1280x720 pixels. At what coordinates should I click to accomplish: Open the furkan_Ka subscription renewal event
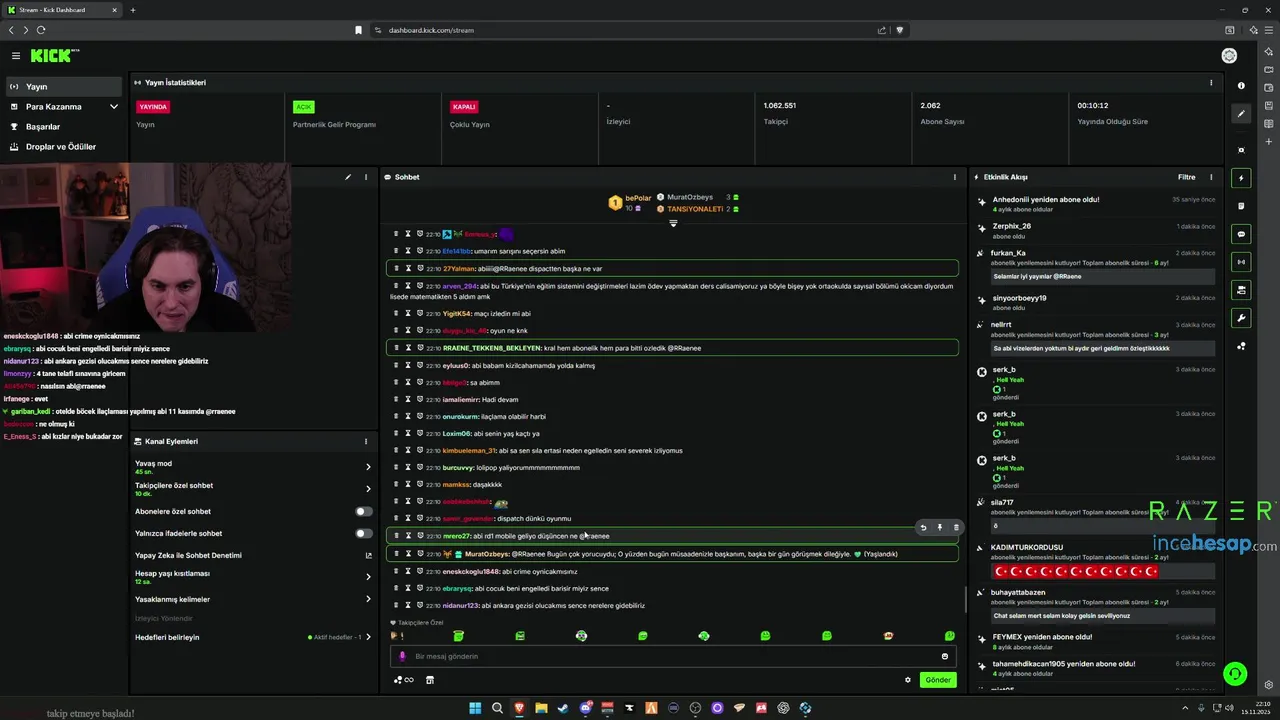tap(1095, 265)
